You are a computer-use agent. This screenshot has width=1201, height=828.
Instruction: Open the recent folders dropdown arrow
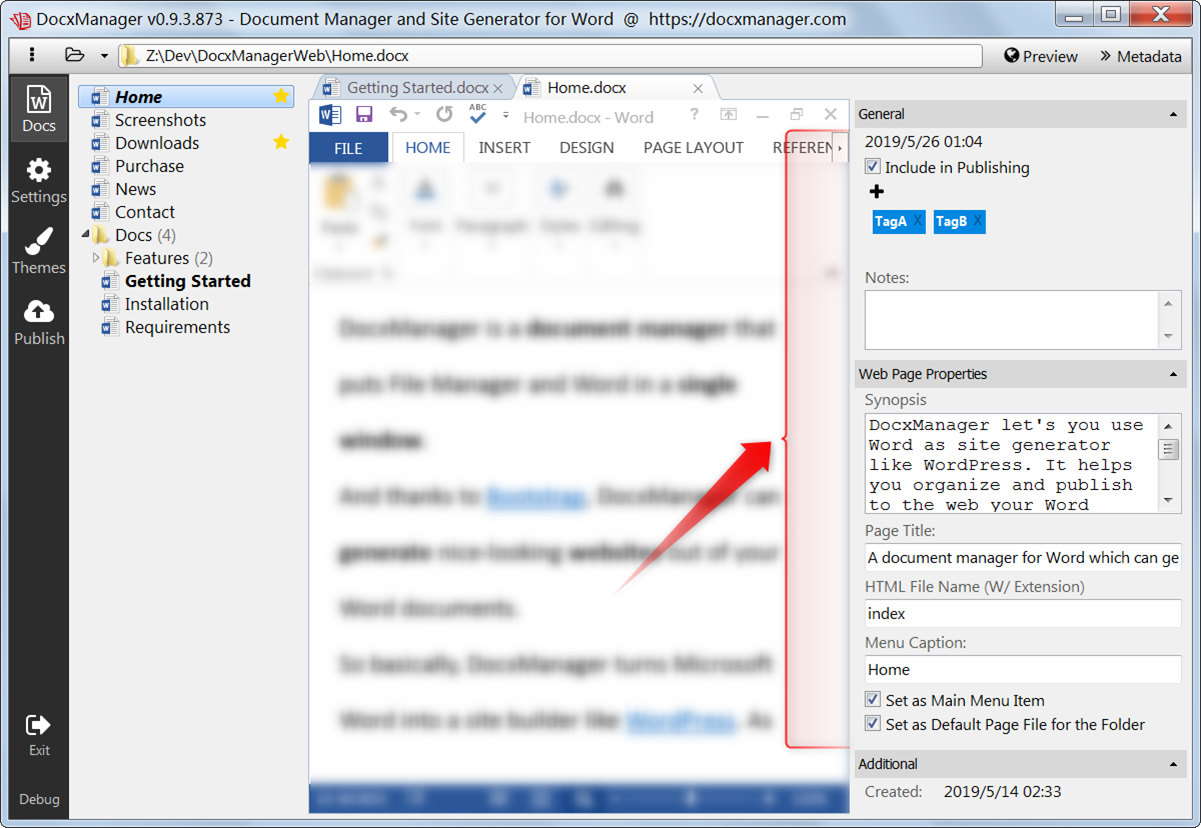103,56
